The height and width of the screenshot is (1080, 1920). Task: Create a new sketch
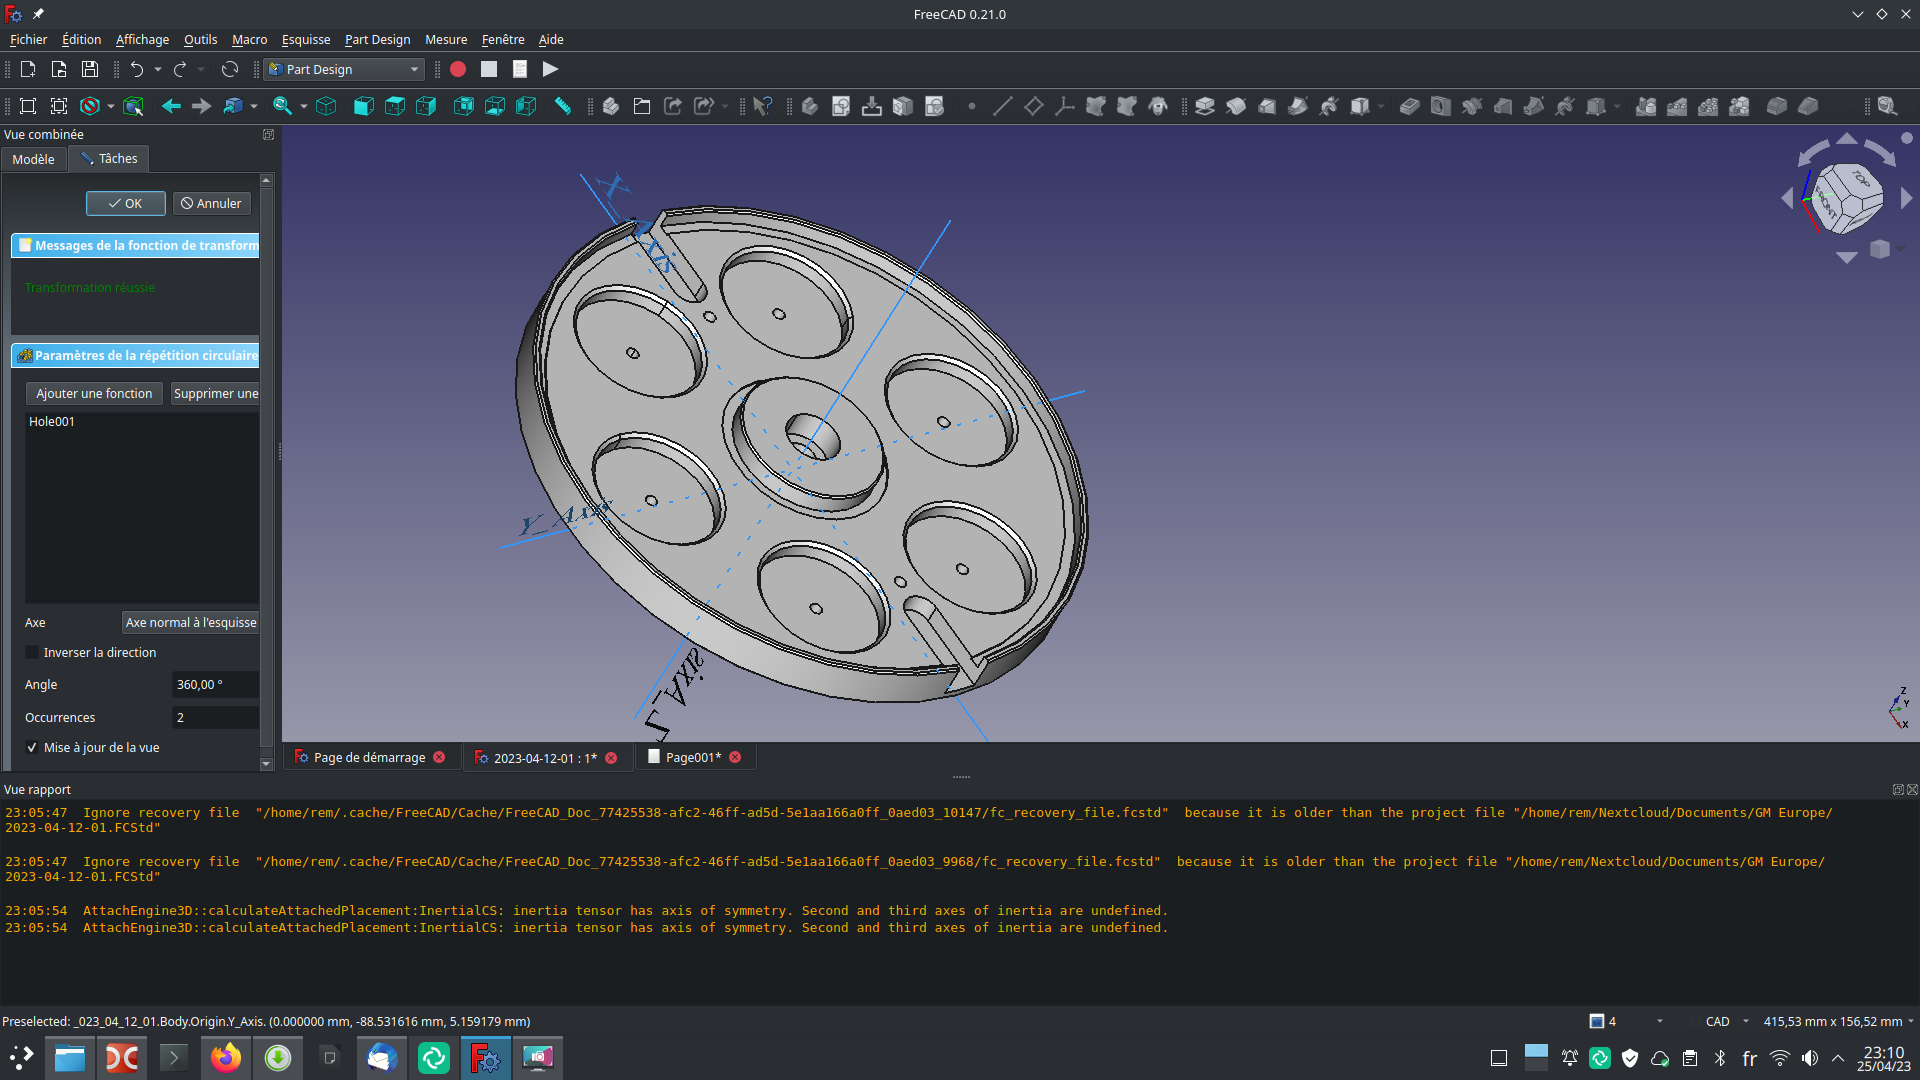coord(841,105)
